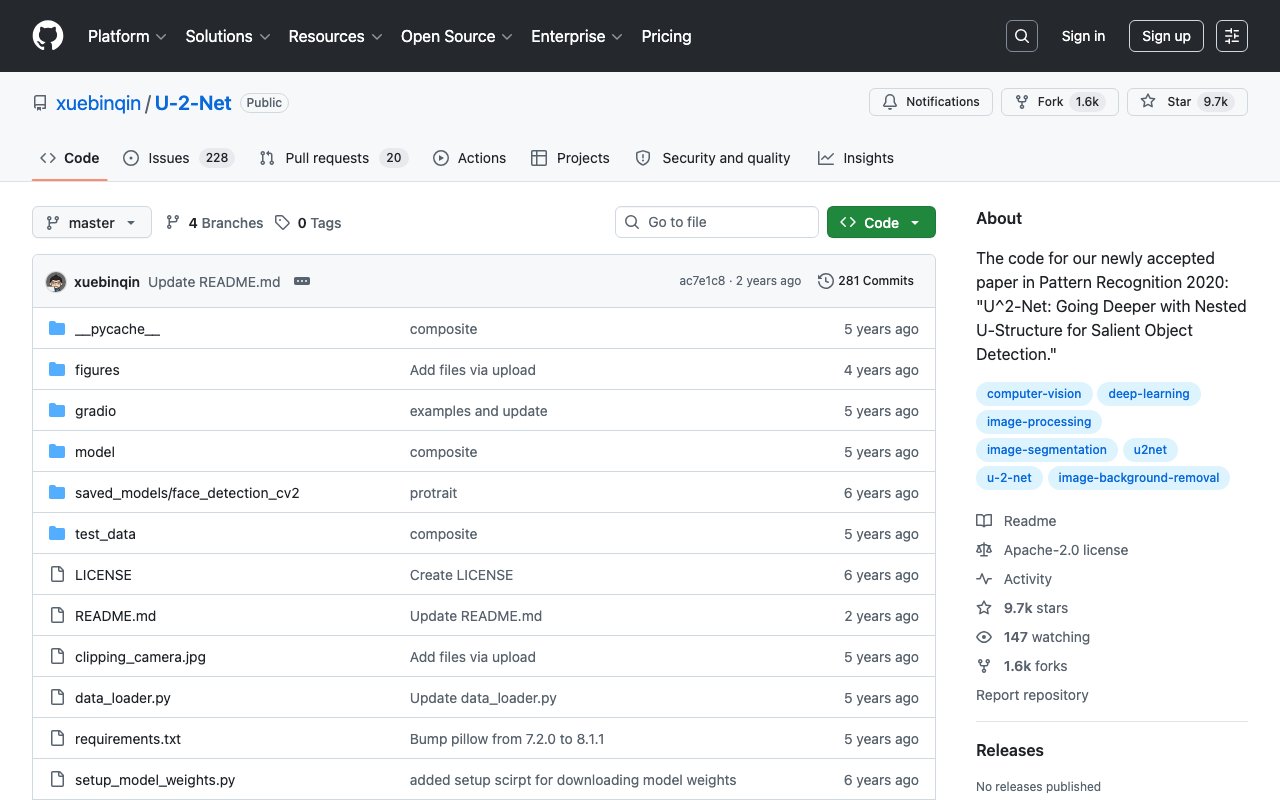This screenshot has height=800, width=1280.
Task: Click the u-2-net topic tag
Action: [x=1009, y=478]
